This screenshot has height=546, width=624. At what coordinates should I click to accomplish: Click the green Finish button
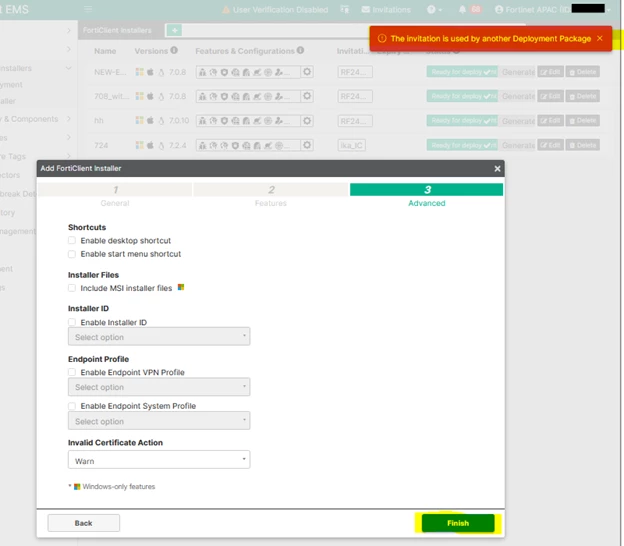[x=458, y=523]
